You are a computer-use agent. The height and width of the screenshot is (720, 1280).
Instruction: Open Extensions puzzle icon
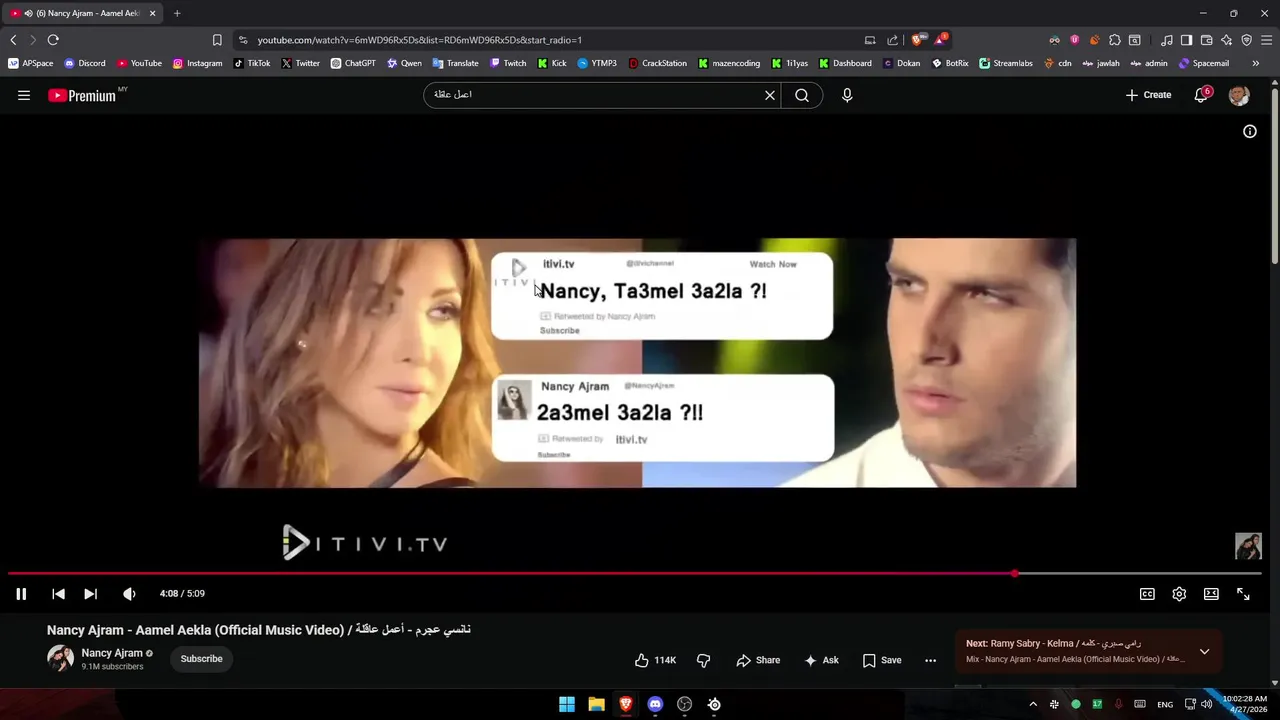pos(1115,40)
